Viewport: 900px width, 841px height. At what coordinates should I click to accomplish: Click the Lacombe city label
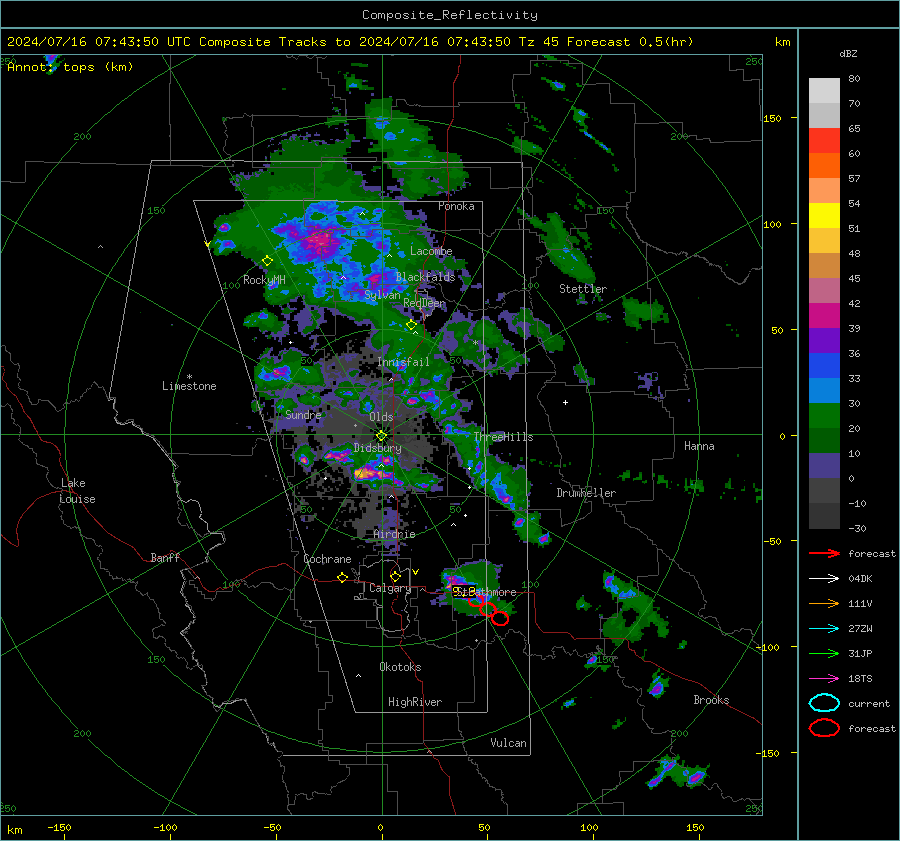(431, 251)
